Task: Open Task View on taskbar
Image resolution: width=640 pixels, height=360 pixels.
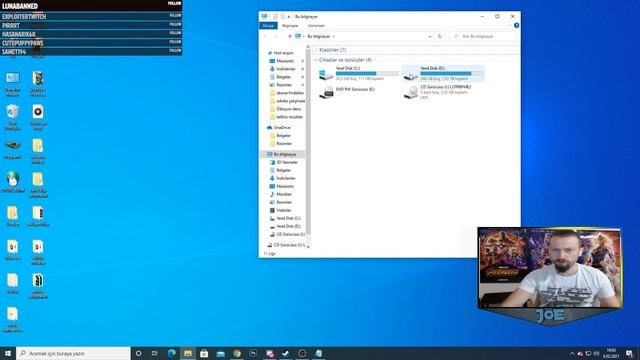Action: pyautogui.click(x=154, y=353)
